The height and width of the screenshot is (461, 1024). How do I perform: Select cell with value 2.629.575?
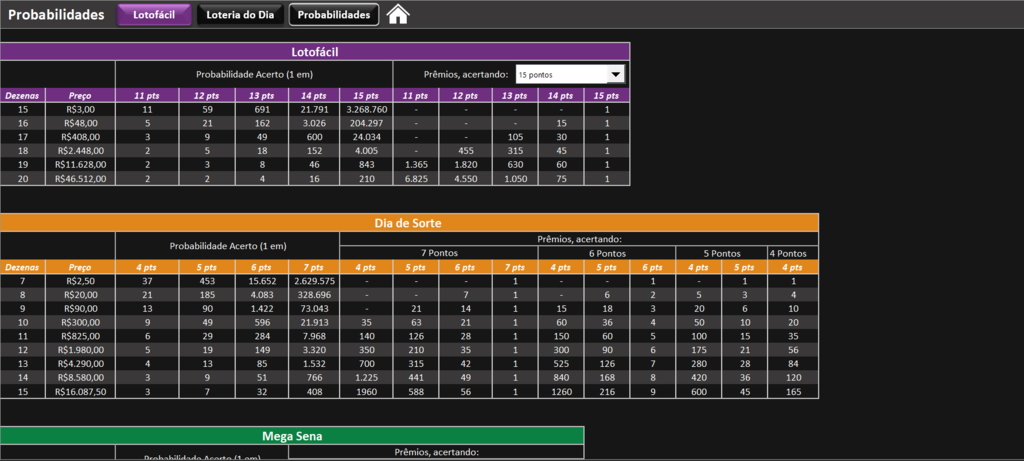314,281
